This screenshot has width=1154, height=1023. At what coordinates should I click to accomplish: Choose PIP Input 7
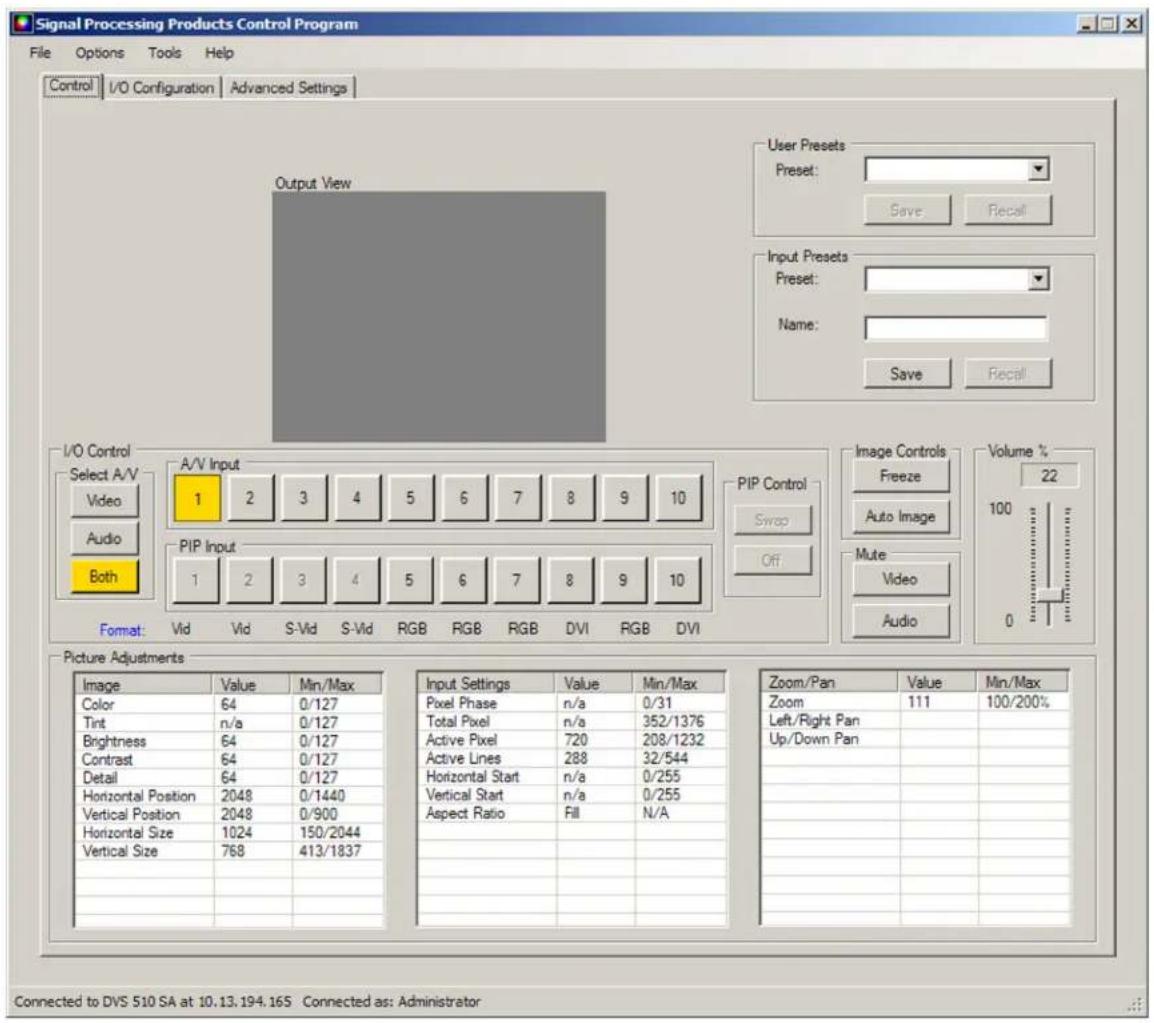point(517,580)
